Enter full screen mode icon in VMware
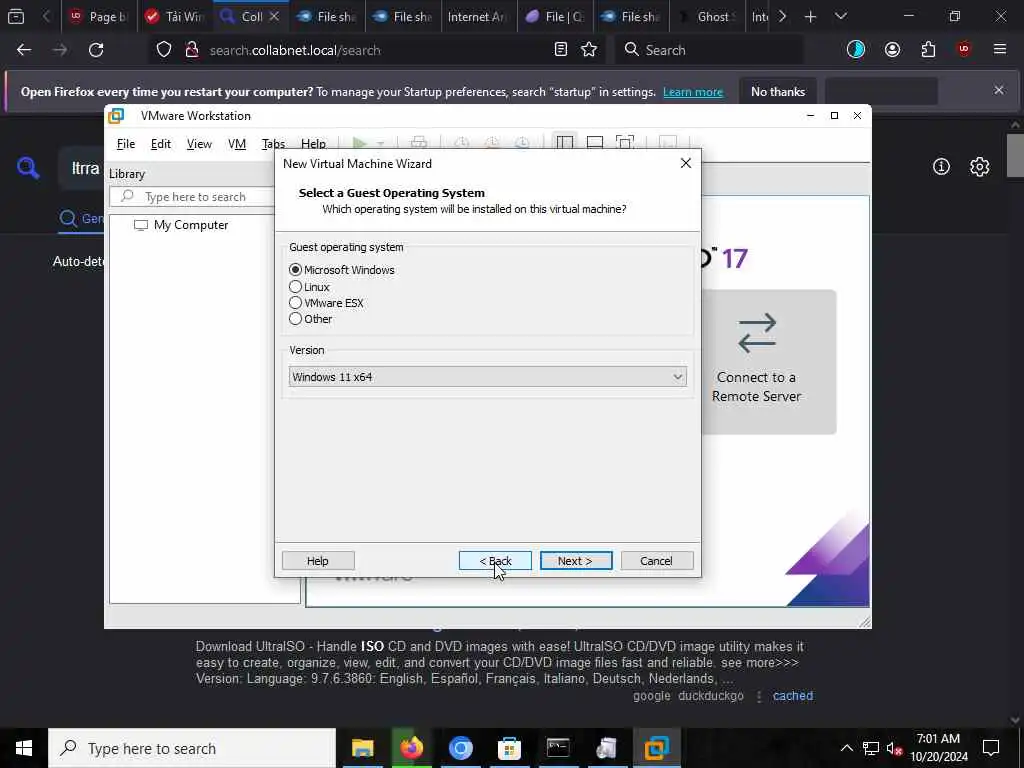The image size is (1024, 768). (x=625, y=143)
